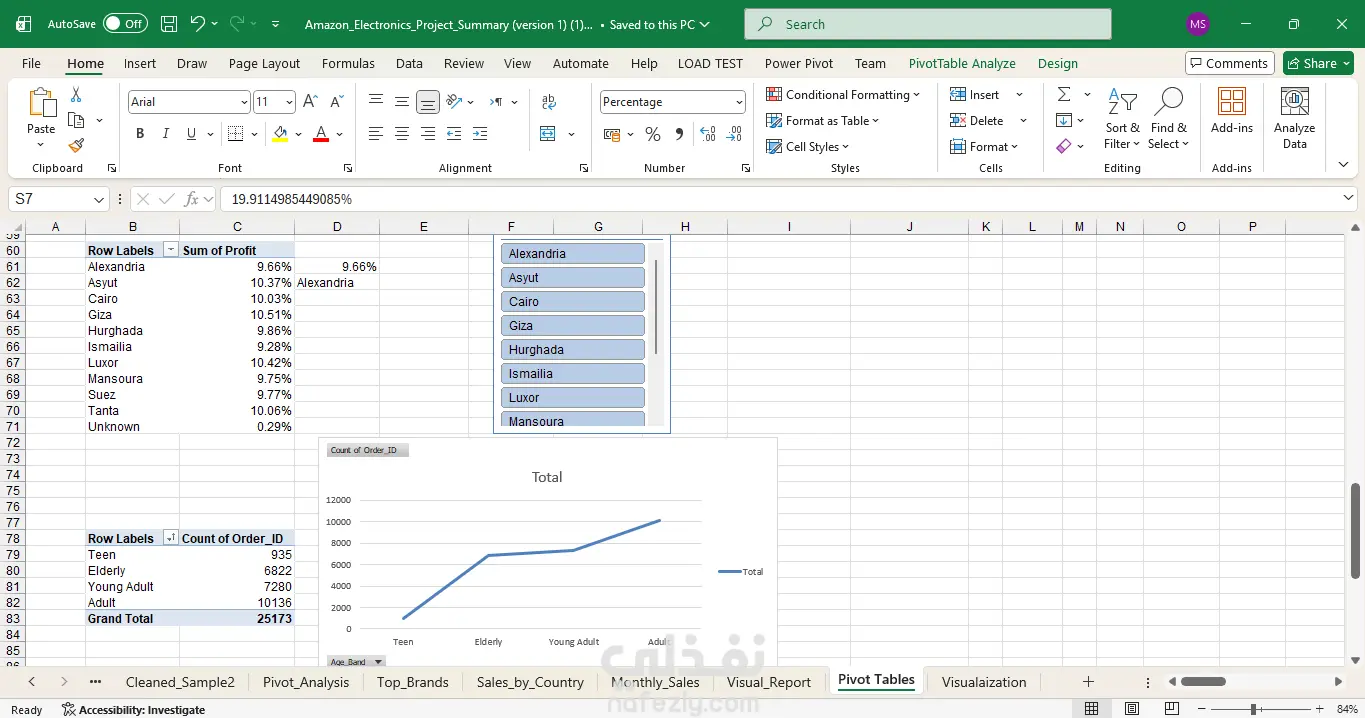The image size is (1365, 718).
Task: Click the Undo arrow icon
Action: (x=197, y=24)
